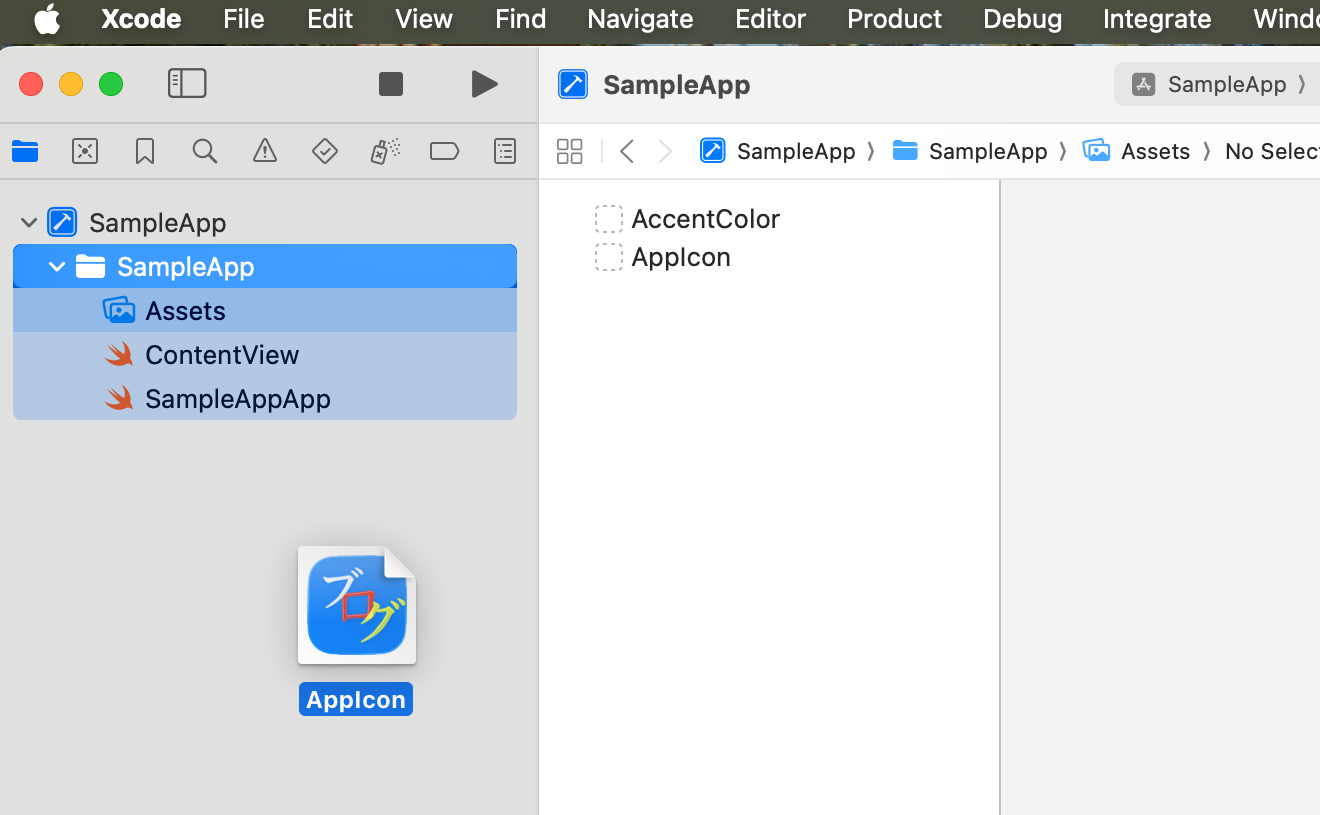Select the SampleAppApp swift file
This screenshot has width=1320, height=815.
(x=265, y=398)
